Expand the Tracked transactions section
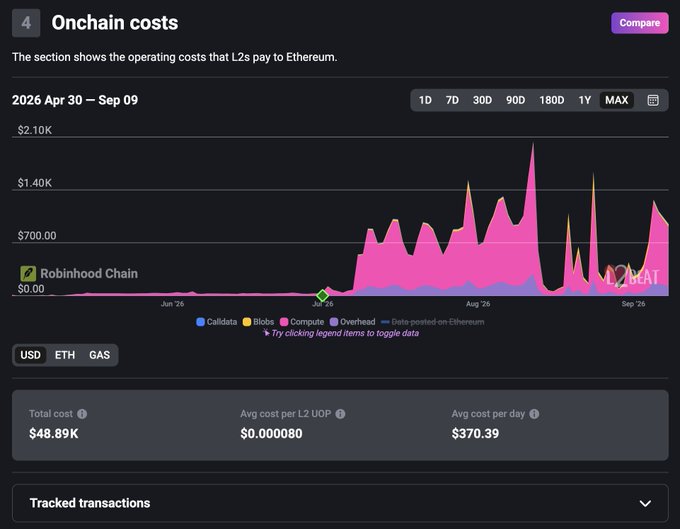This screenshot has height=529, width=680. 340,503
